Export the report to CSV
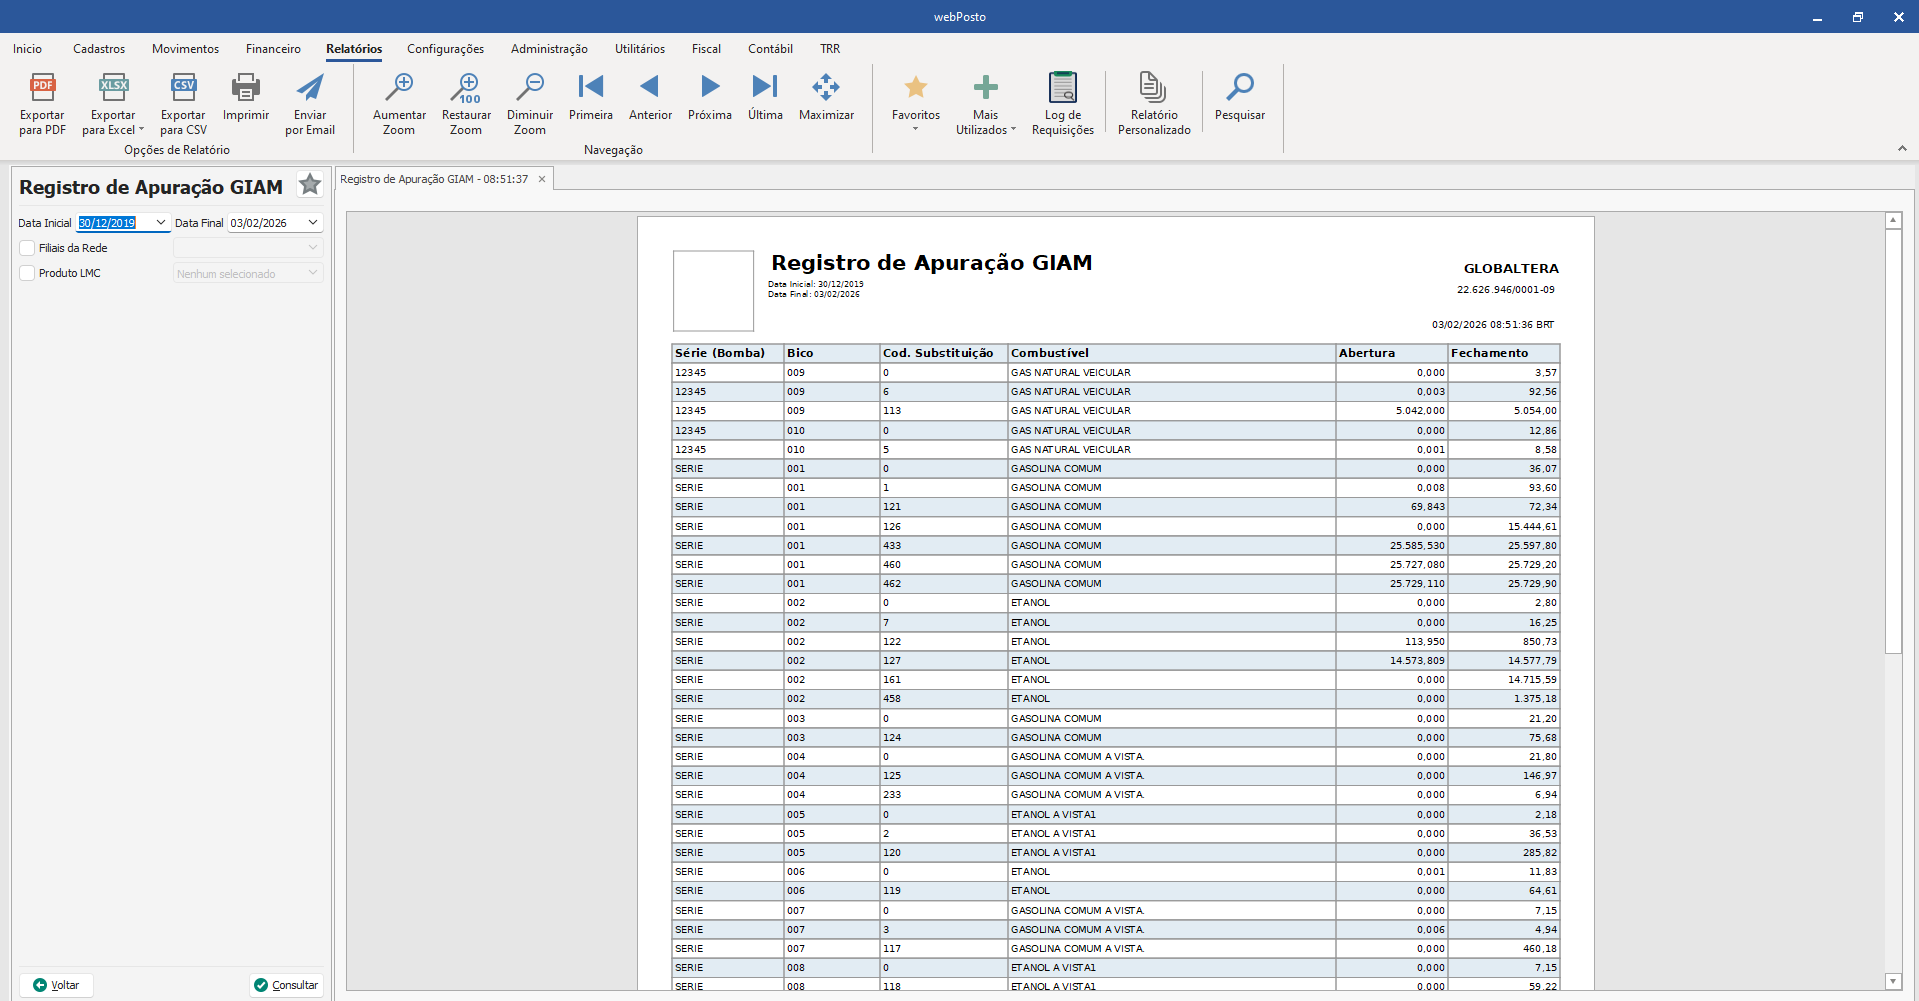Image resolution: width=1919 pixels, height=1001 pixels. coord(183,88)
